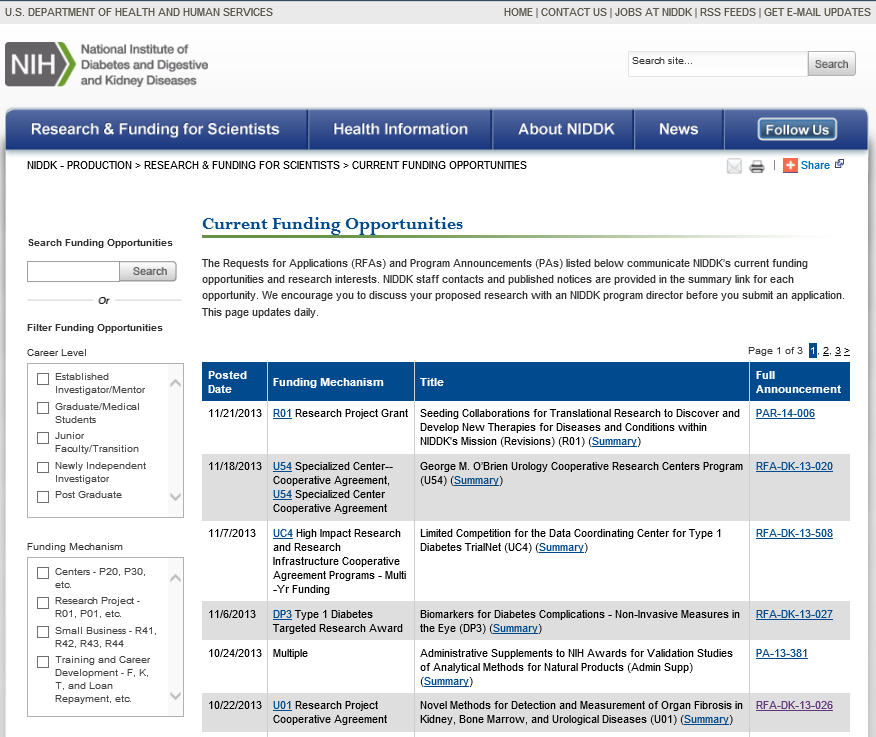Open Summary for Seeding Collaborations grant
The height and width of the screenshot is (737, 876).
coord(614,441)
